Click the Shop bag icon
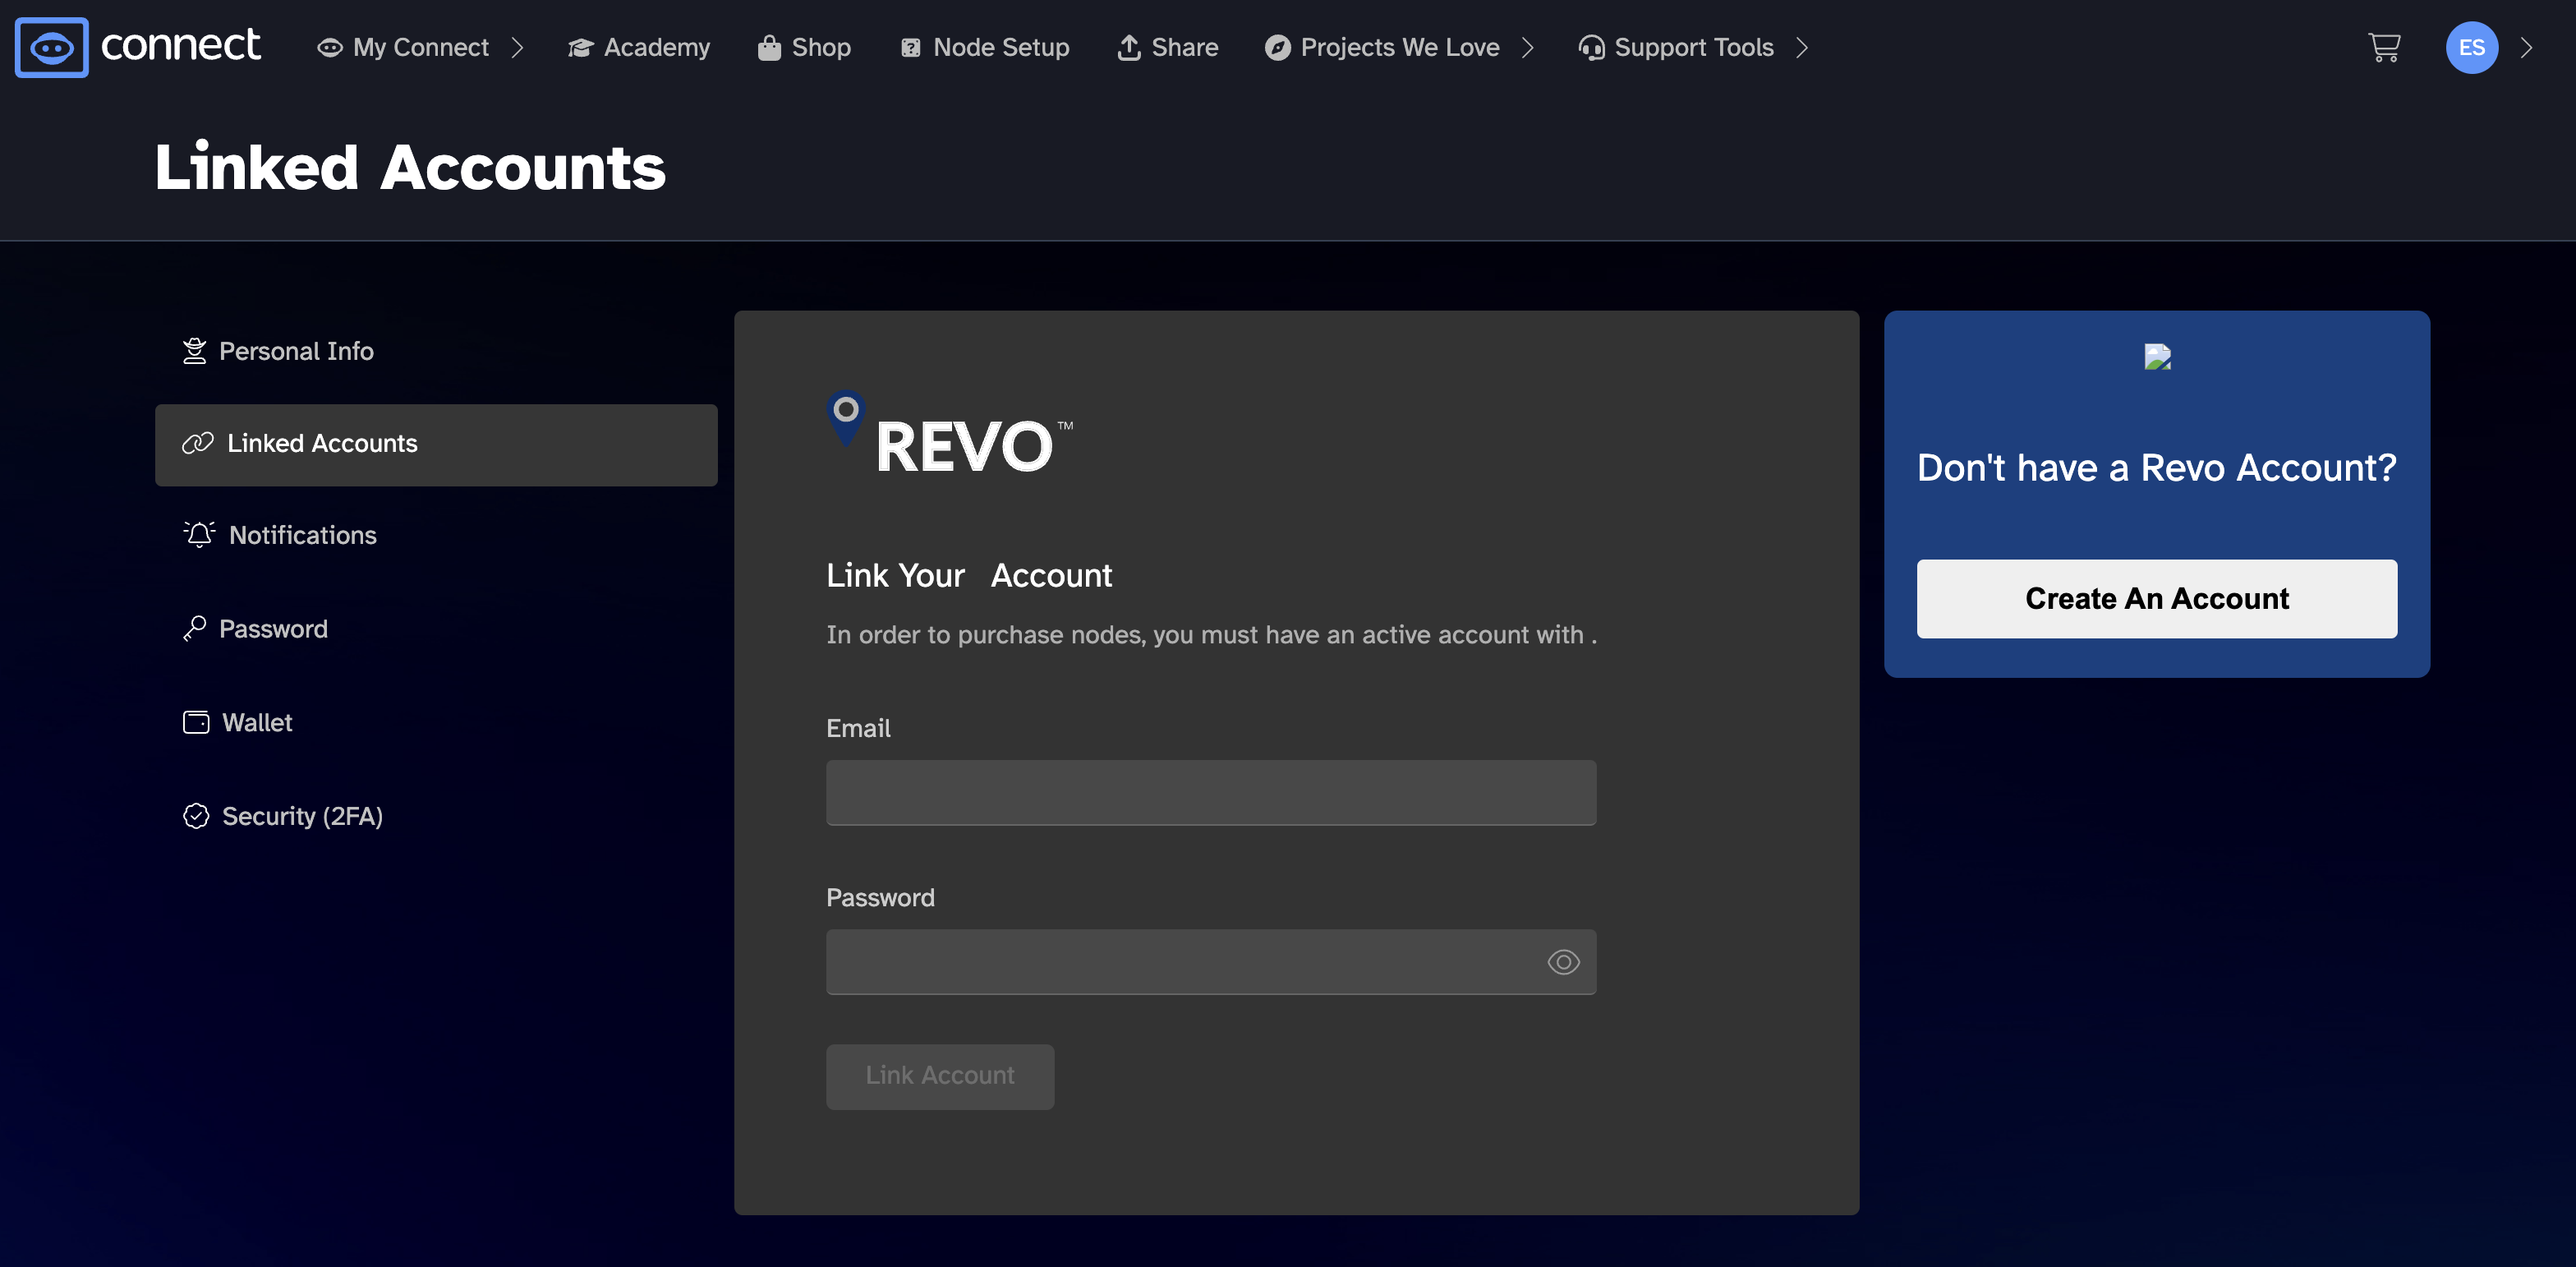Screen dimensions: 2576x1267 coord(768,47)
